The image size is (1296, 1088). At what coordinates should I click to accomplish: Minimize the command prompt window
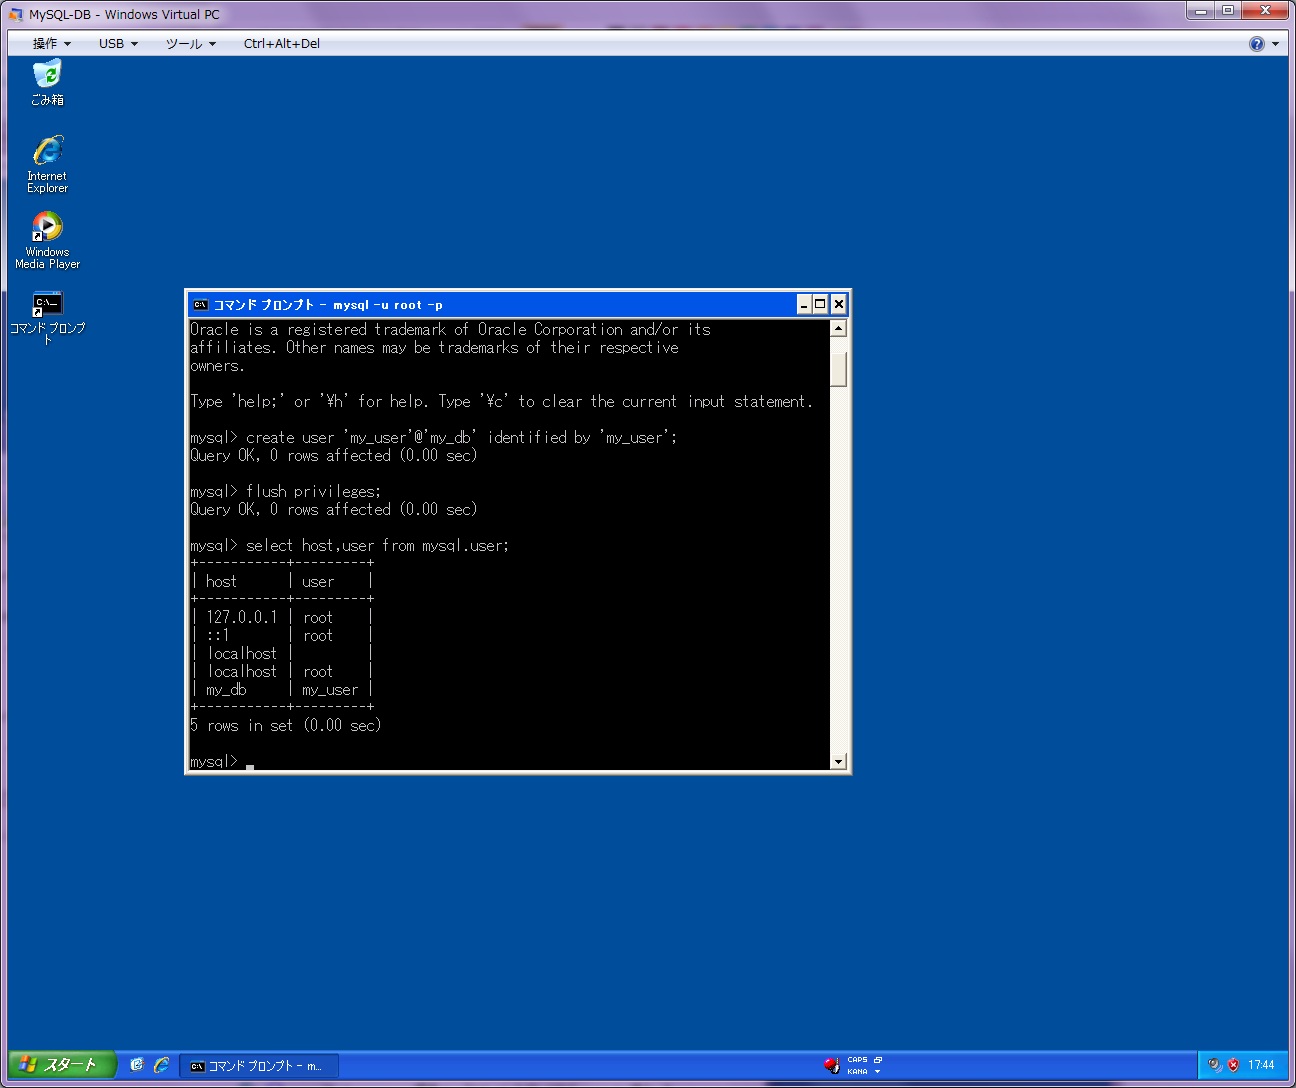[x=804, y=305]
